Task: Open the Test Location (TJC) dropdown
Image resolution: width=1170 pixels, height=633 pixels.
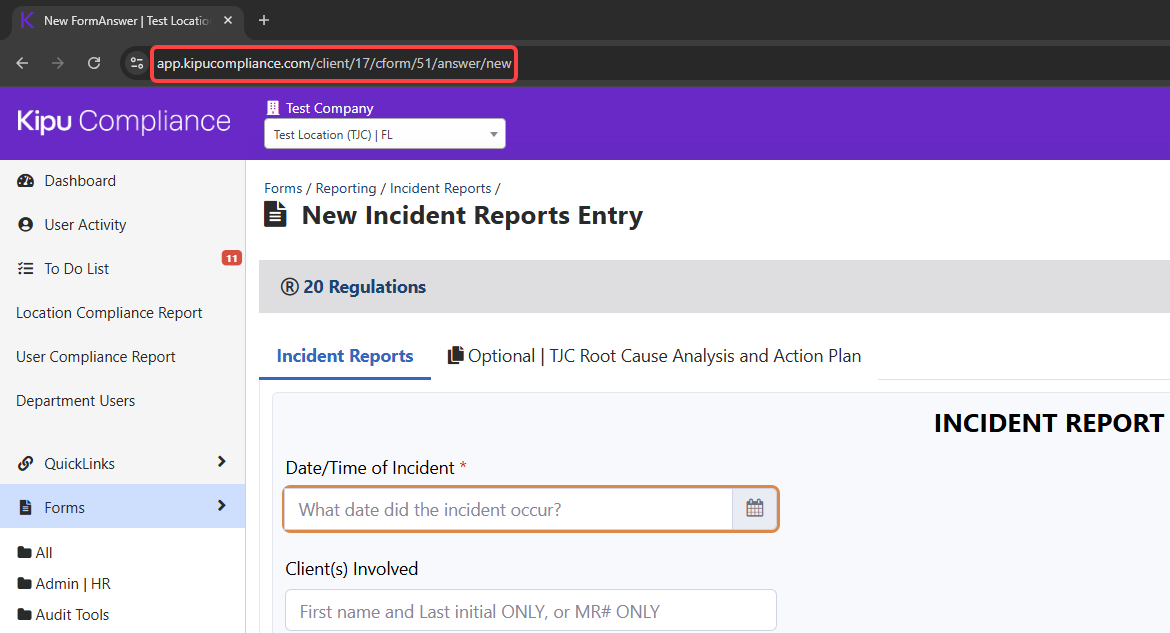Action: coord(384,134)
